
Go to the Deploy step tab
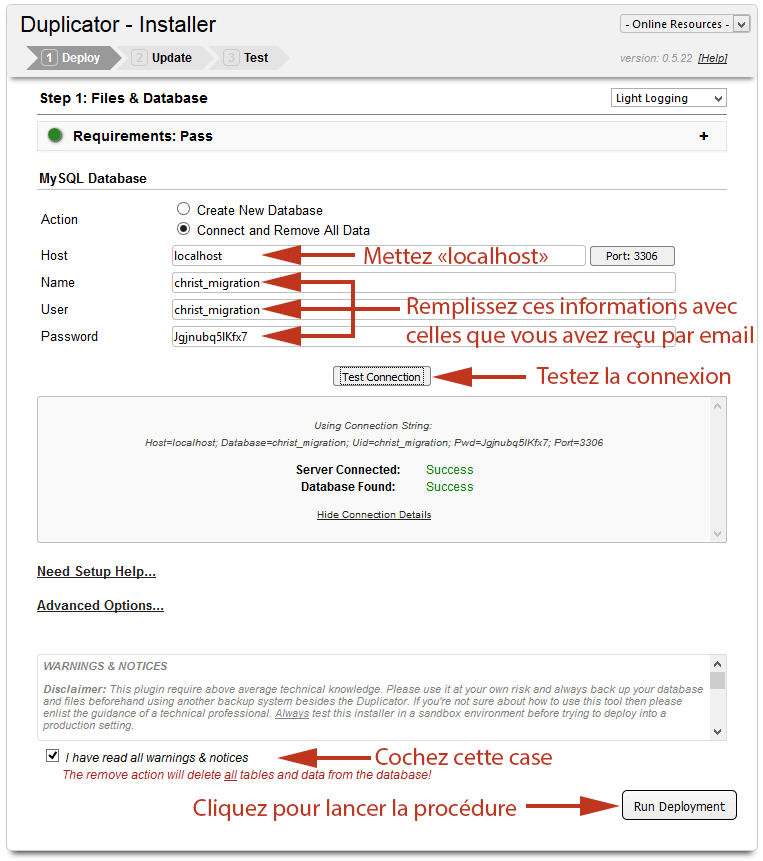pos(74,58)
